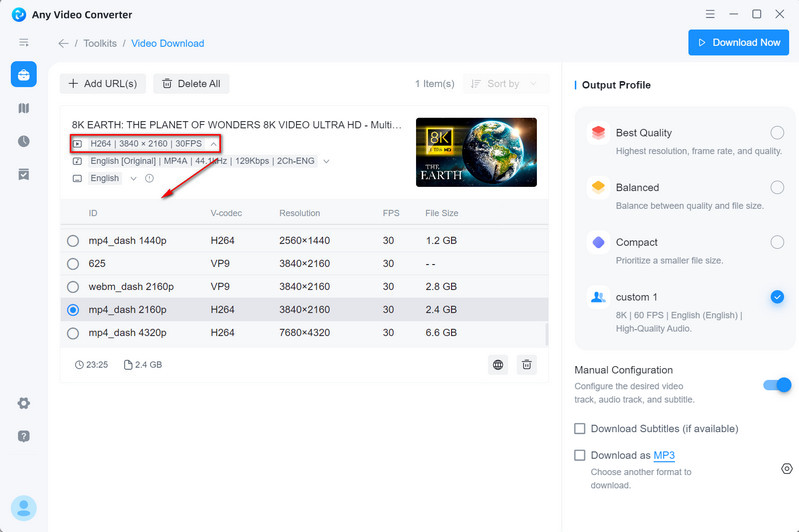This screenshot has height=532, width=799.
Task: Expand the English subtitle dropdown
Action: (134, 178)
